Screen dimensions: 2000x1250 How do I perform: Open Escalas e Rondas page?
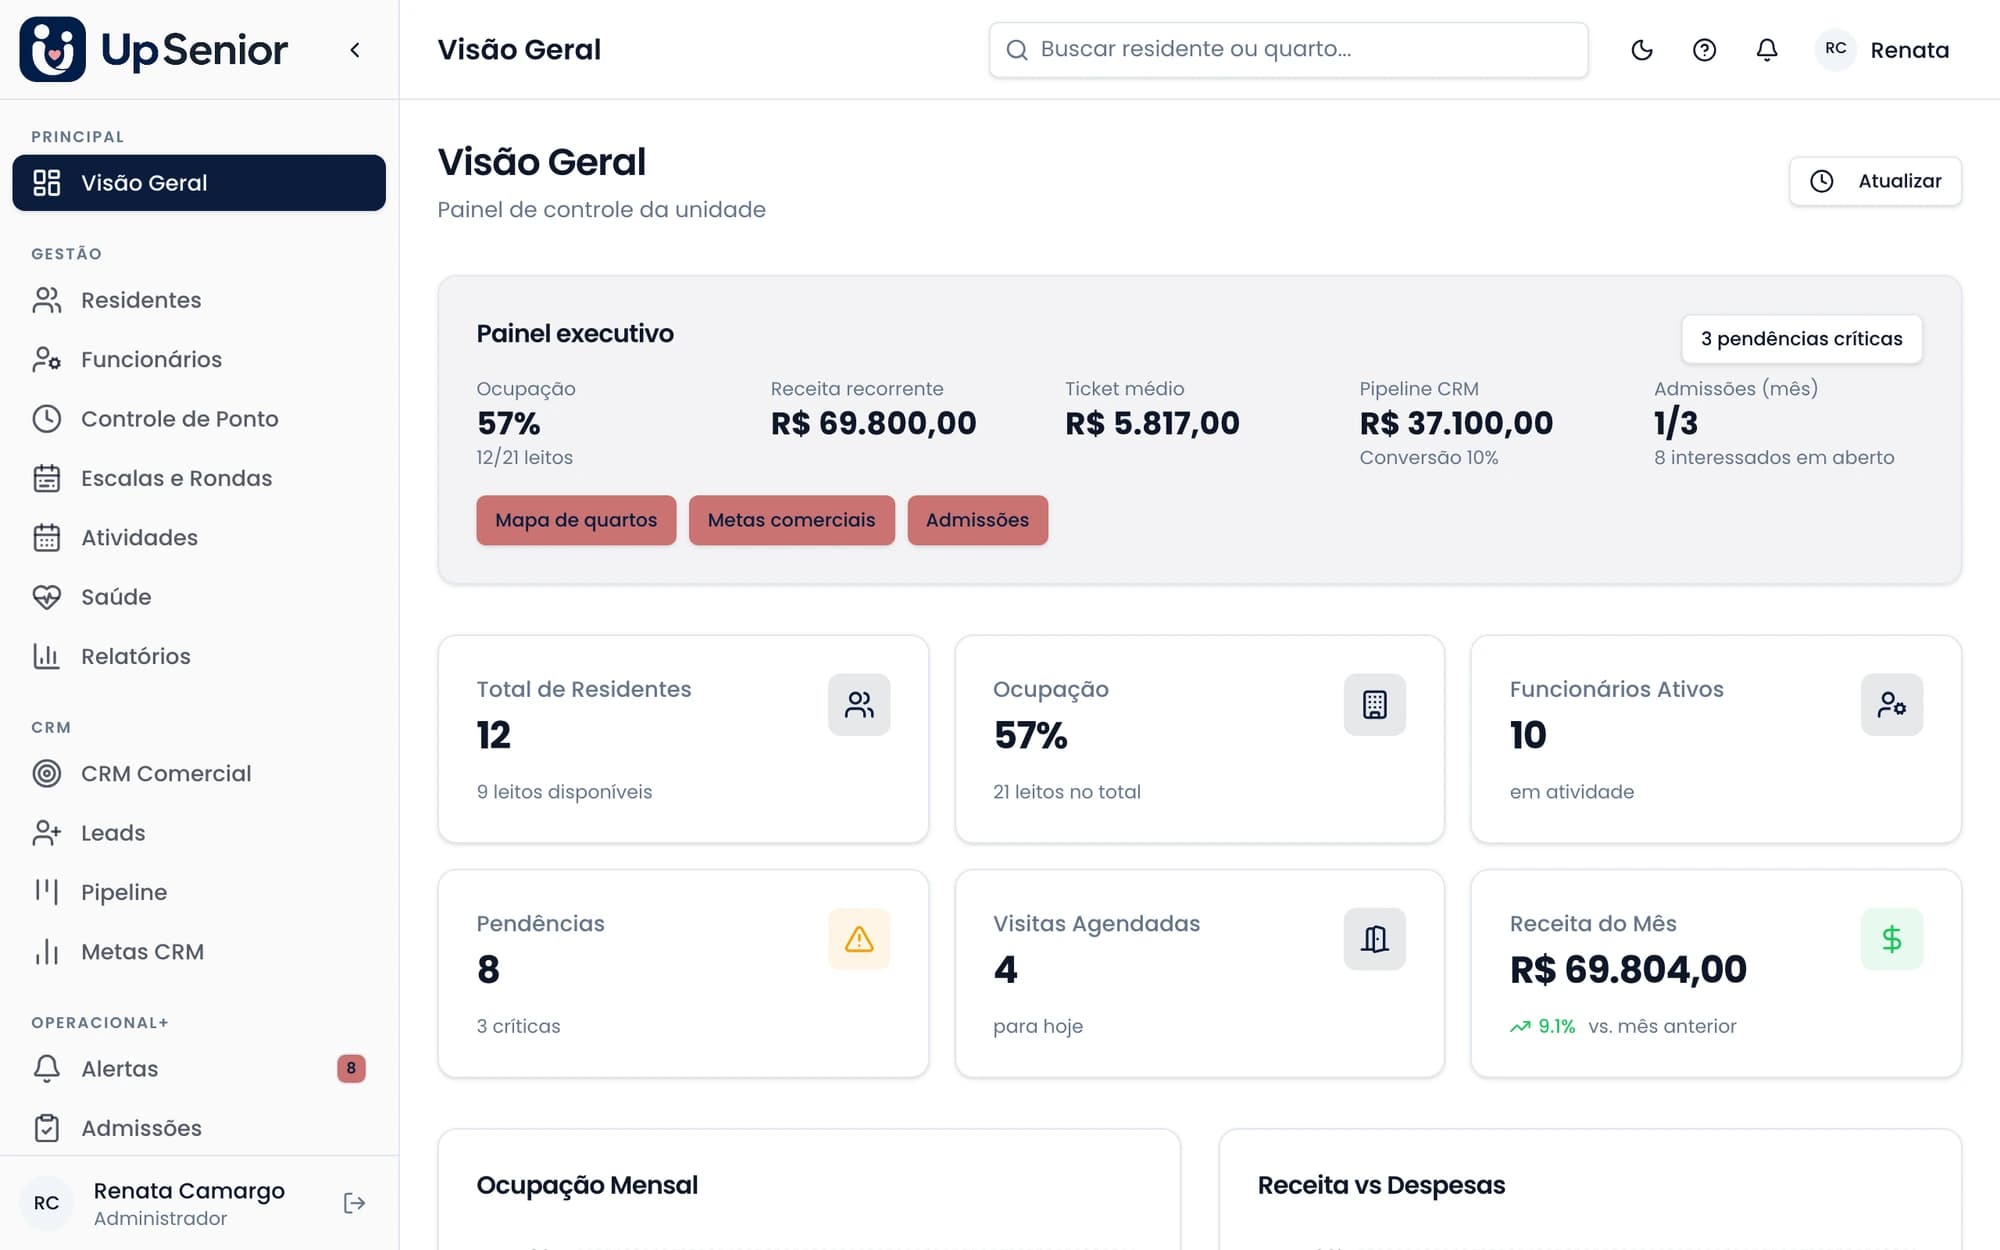point(199,478)
